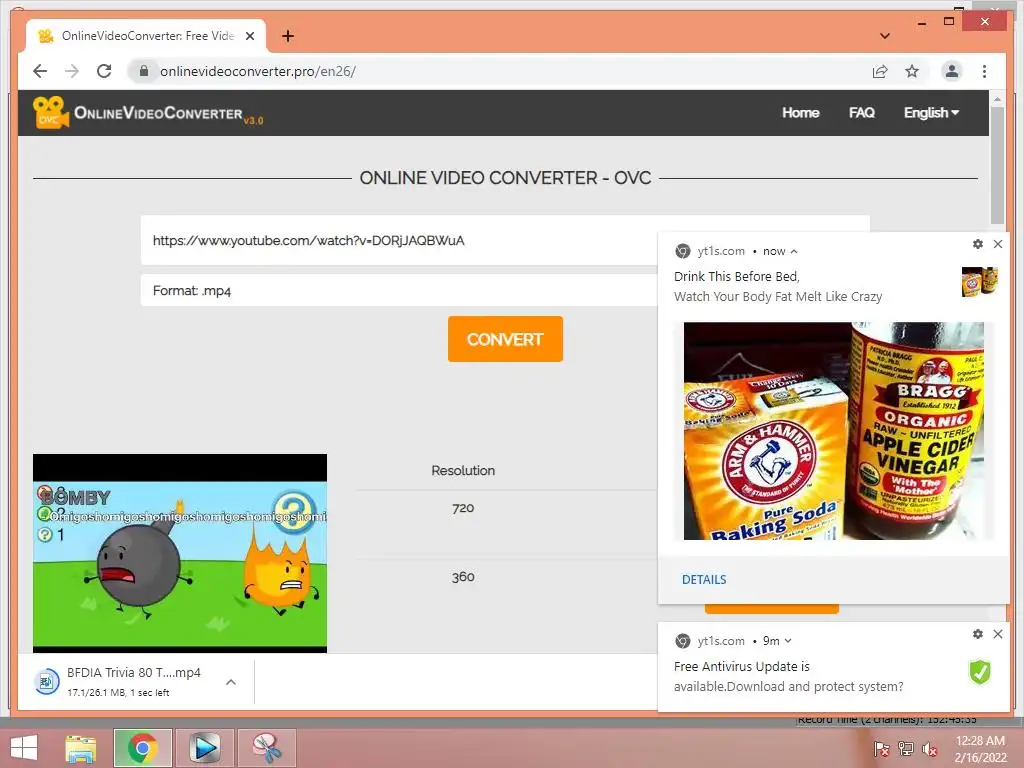Open the Windows Start button
1024x768 pixels.
click(x=23, y=748)
